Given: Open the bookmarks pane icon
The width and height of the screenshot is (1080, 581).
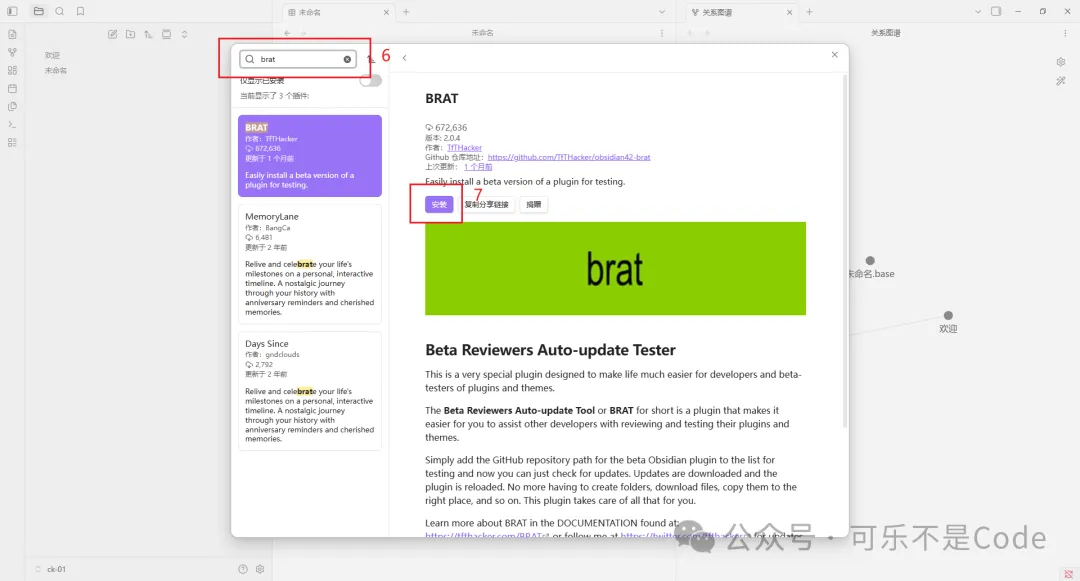Looking at the screenshot, I should pos(81,11).
